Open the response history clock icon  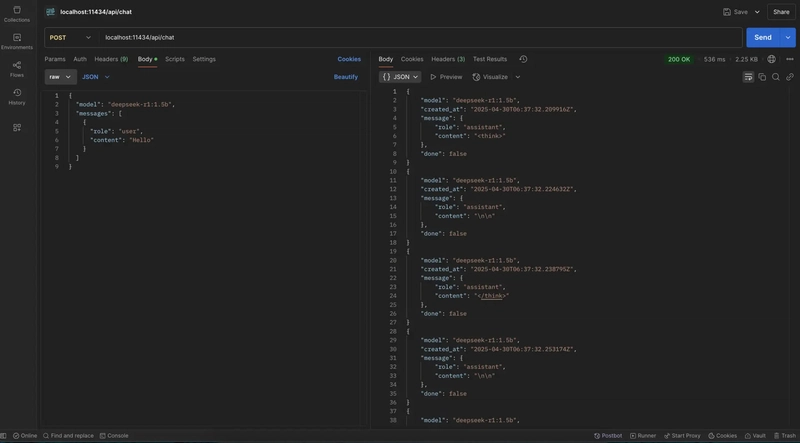[x=523, y=59]
